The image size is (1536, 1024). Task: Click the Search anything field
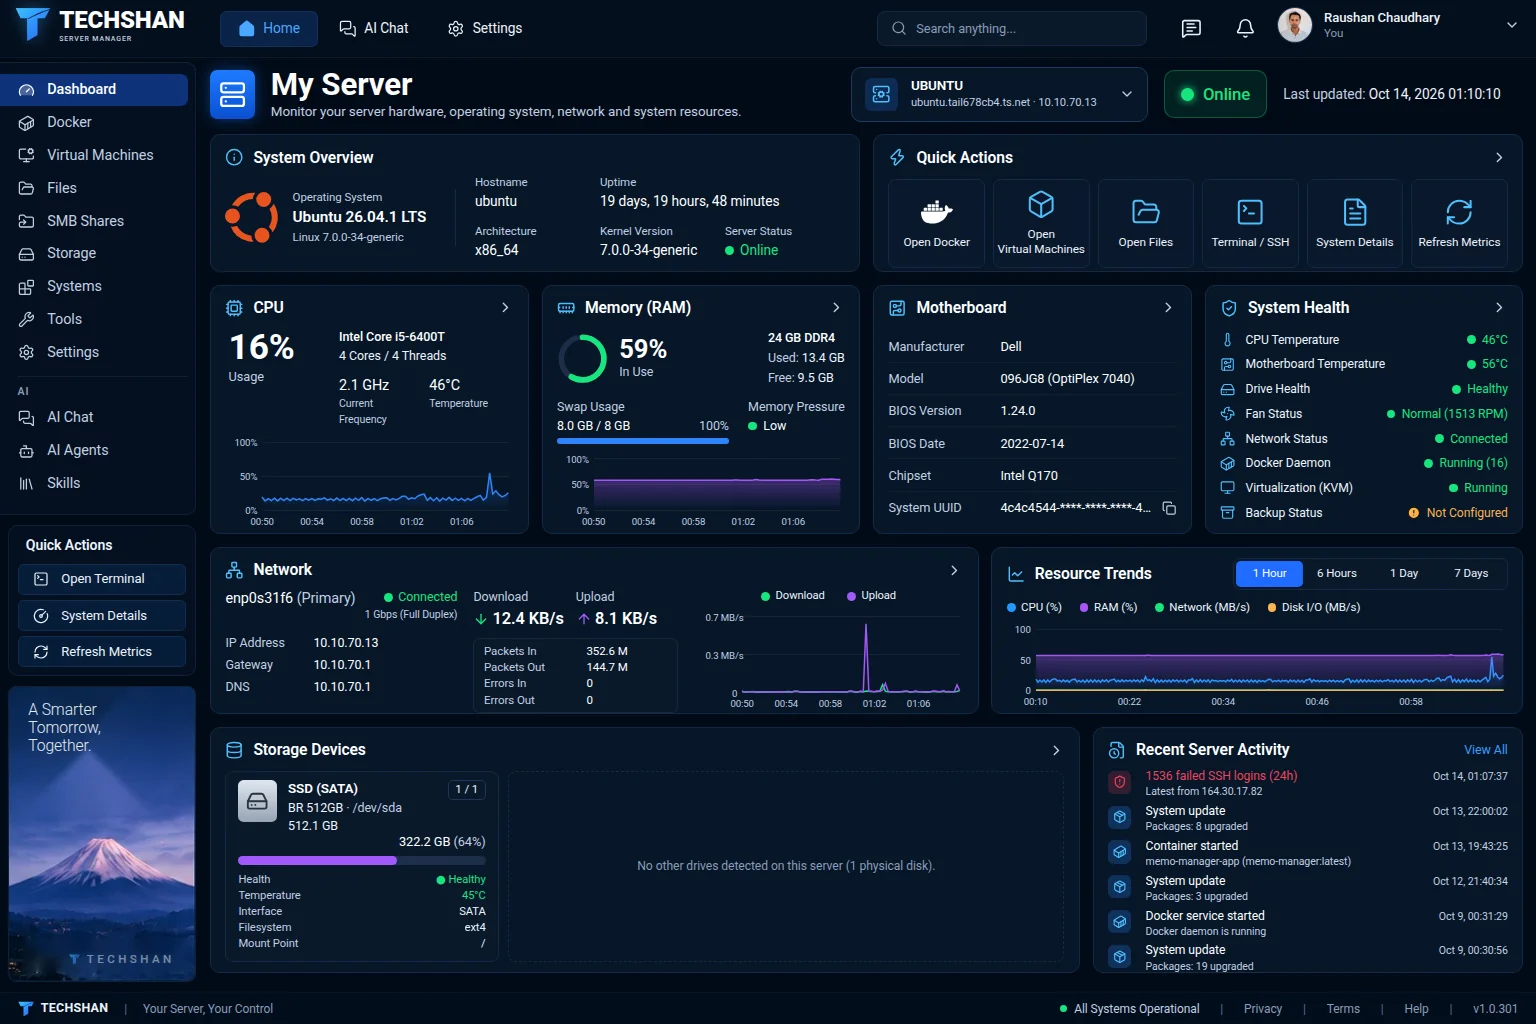point(1012,29)
